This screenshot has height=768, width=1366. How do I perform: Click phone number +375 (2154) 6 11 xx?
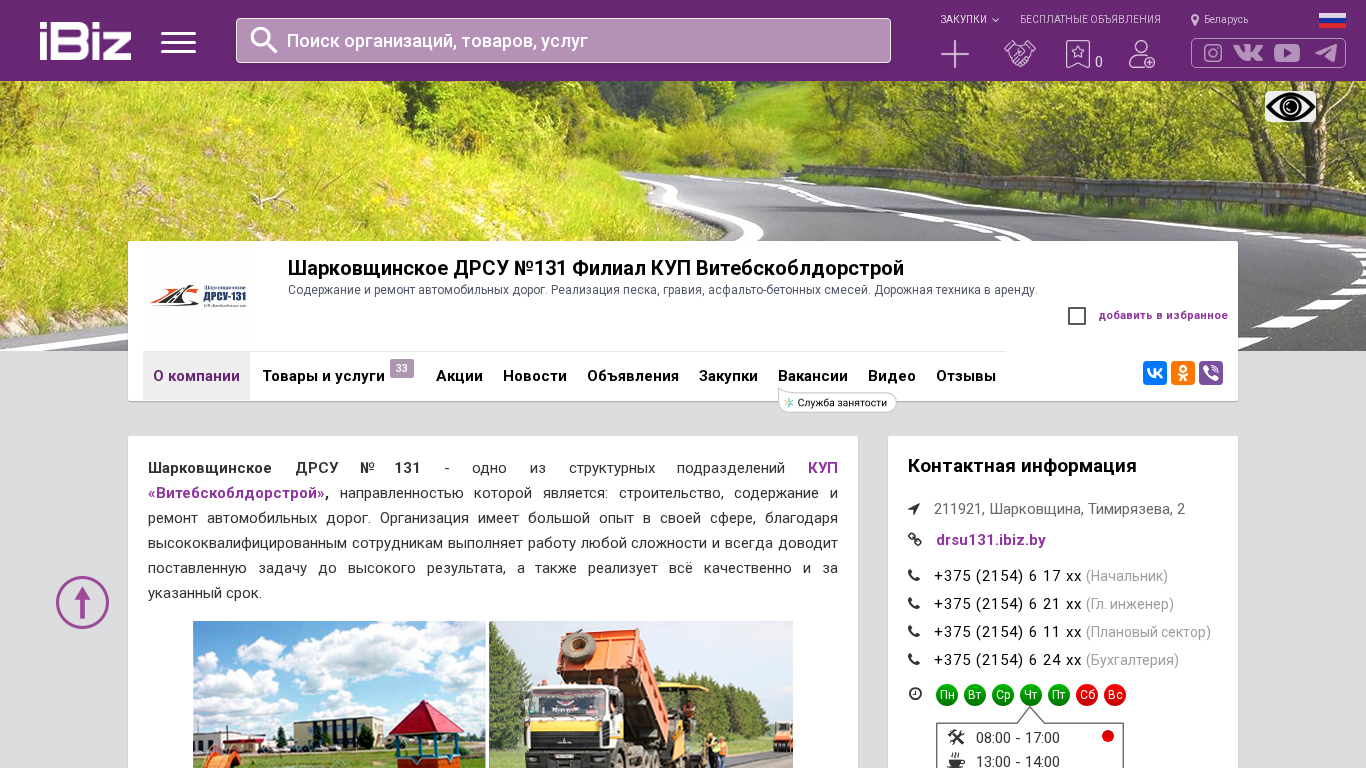coord(1008,632)
